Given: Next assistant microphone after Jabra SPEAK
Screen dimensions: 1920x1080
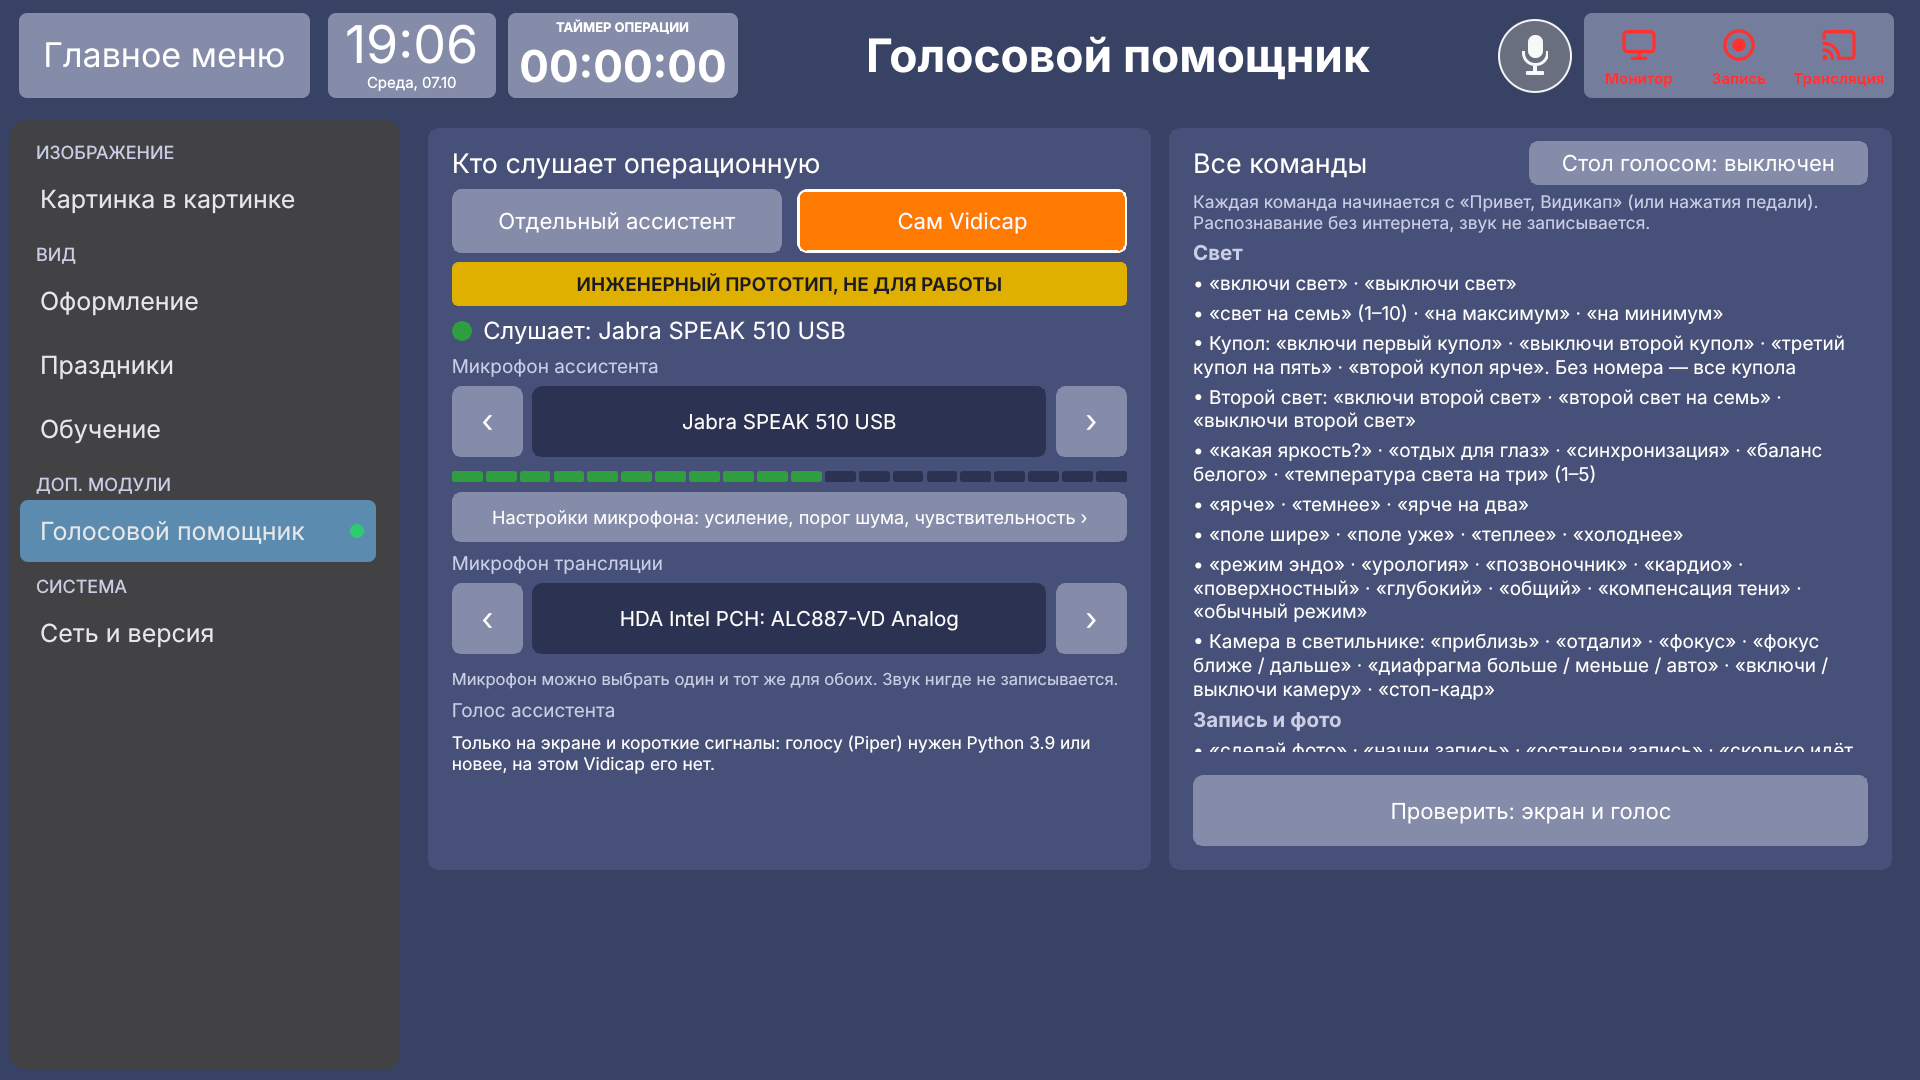Looking at the screenshot, I should [x=1091, y=422].
